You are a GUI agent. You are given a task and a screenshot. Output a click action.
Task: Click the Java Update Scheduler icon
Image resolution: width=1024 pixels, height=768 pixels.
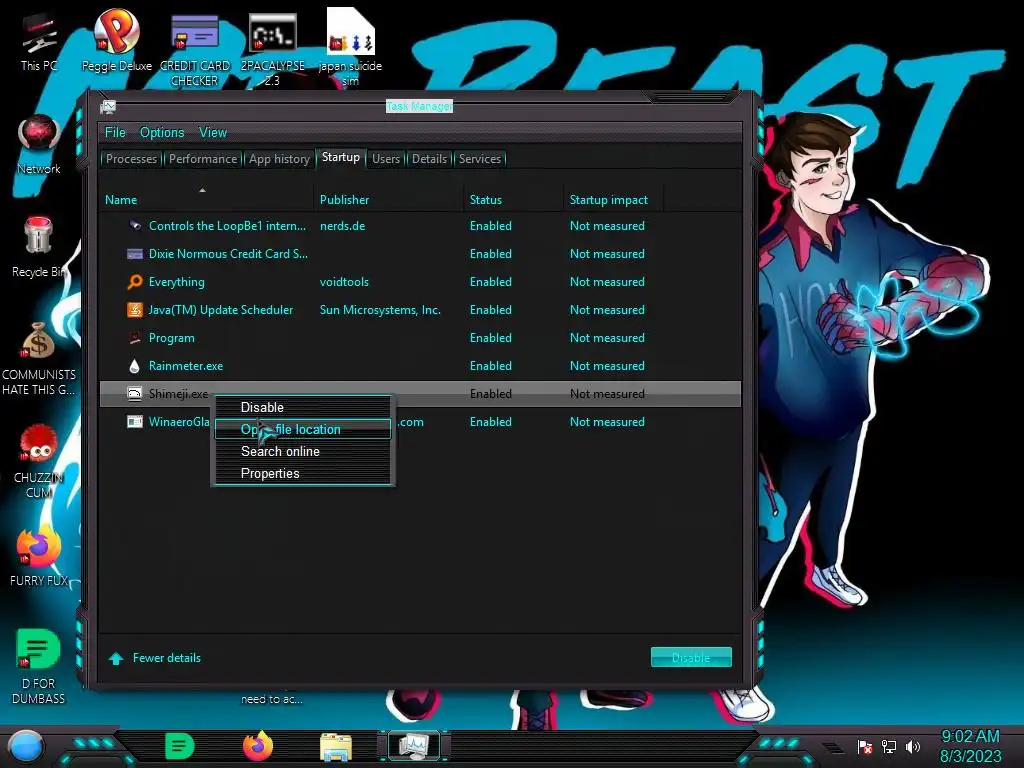coord(135,310)
